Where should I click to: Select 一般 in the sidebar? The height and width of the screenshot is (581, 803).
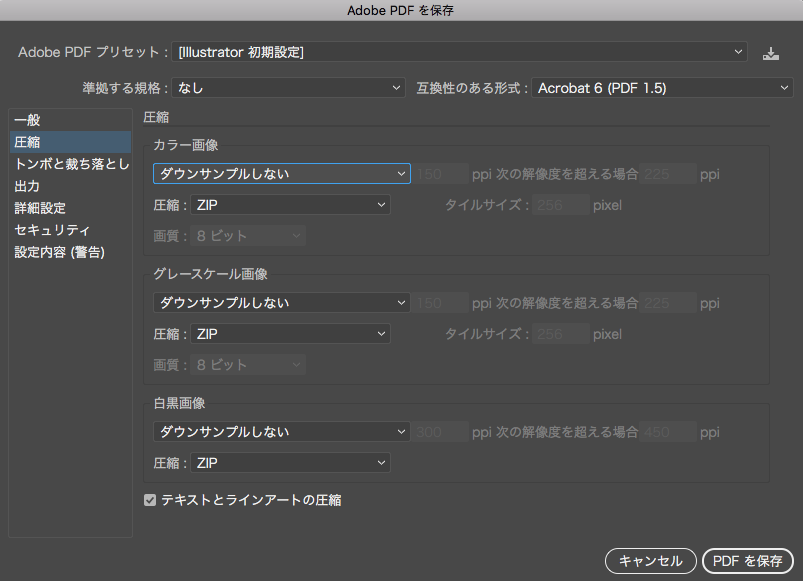(x=28, y=120)
